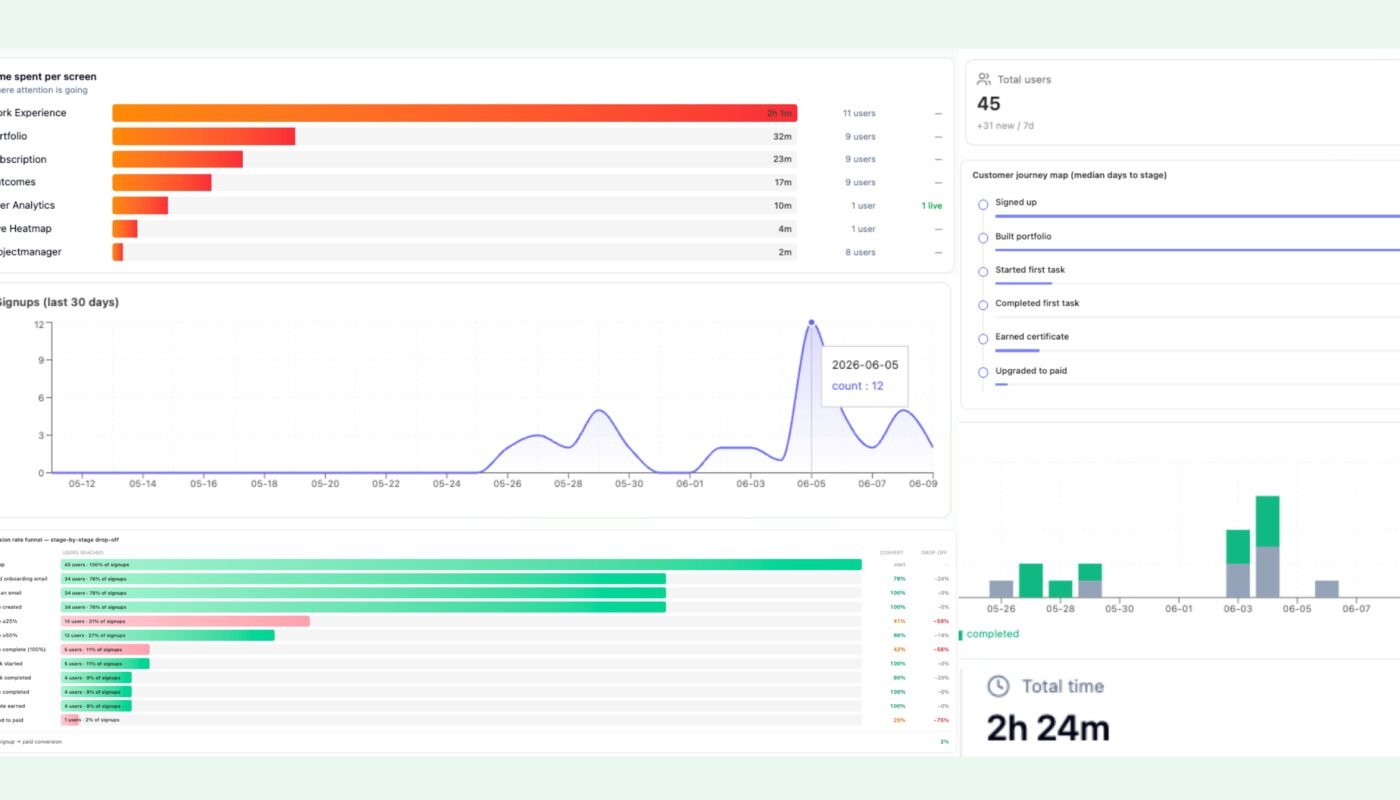Click the 86% convert value

898,635
